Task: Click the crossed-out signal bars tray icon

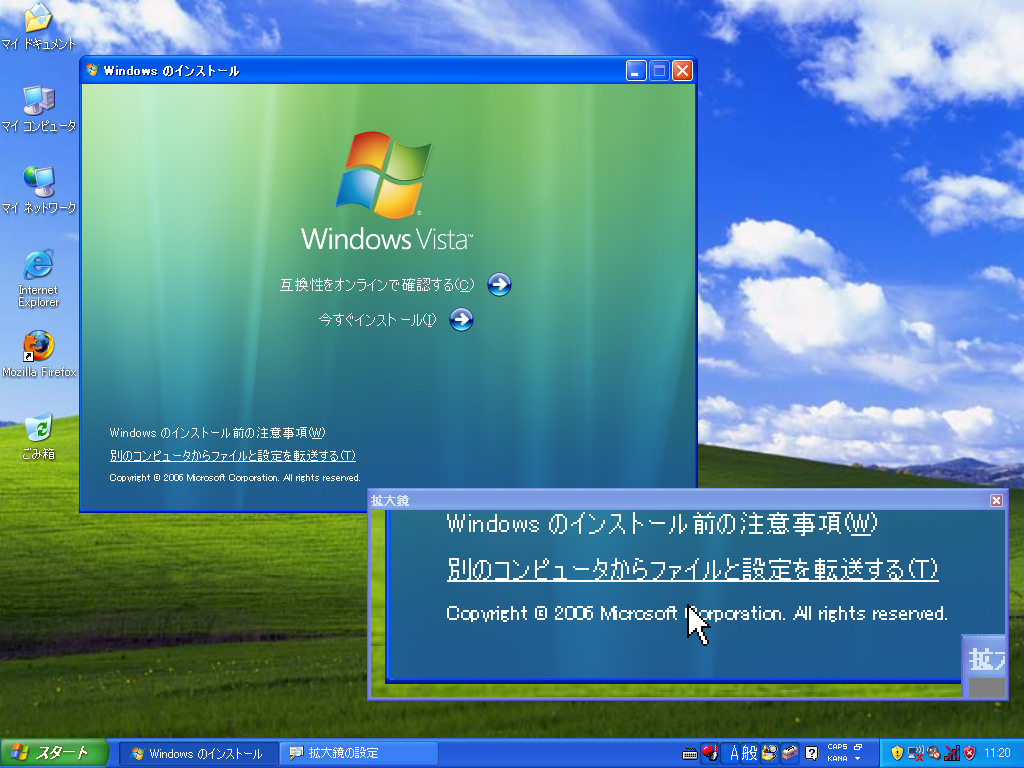Action: pos(952,753)
